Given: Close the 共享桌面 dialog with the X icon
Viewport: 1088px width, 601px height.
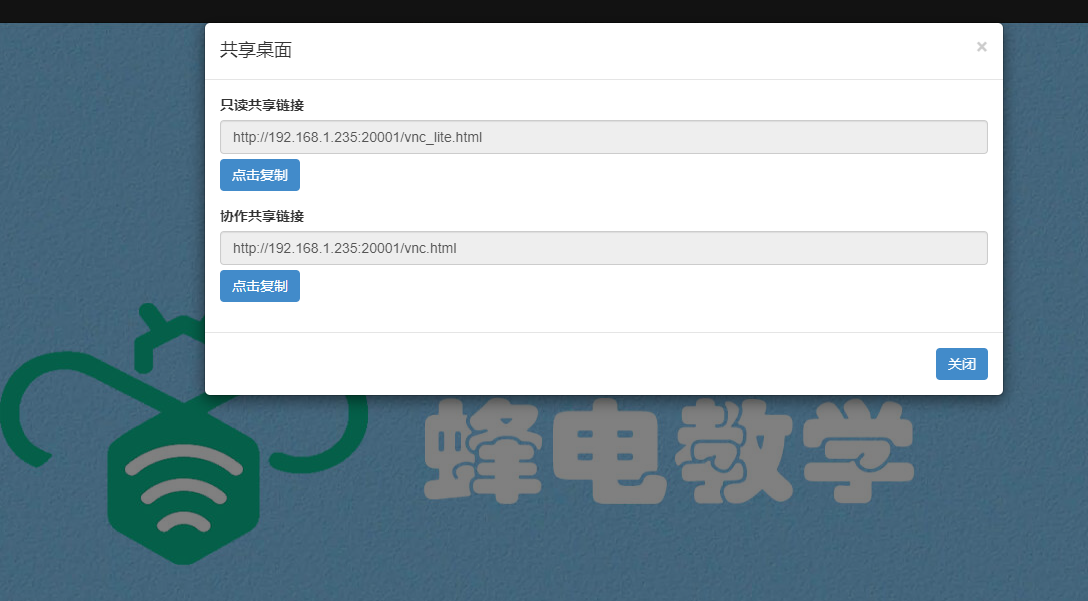Looking at the screenshot, I should tap(981, 46).
